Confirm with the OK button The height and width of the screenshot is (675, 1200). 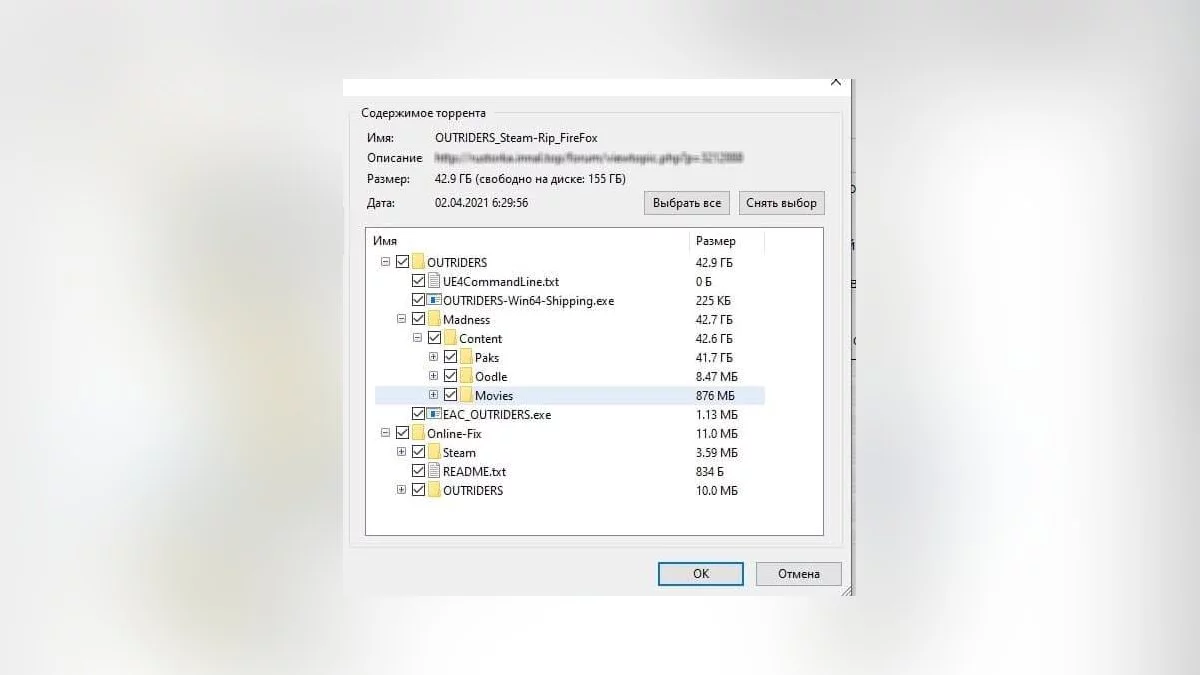pos(700,574)
